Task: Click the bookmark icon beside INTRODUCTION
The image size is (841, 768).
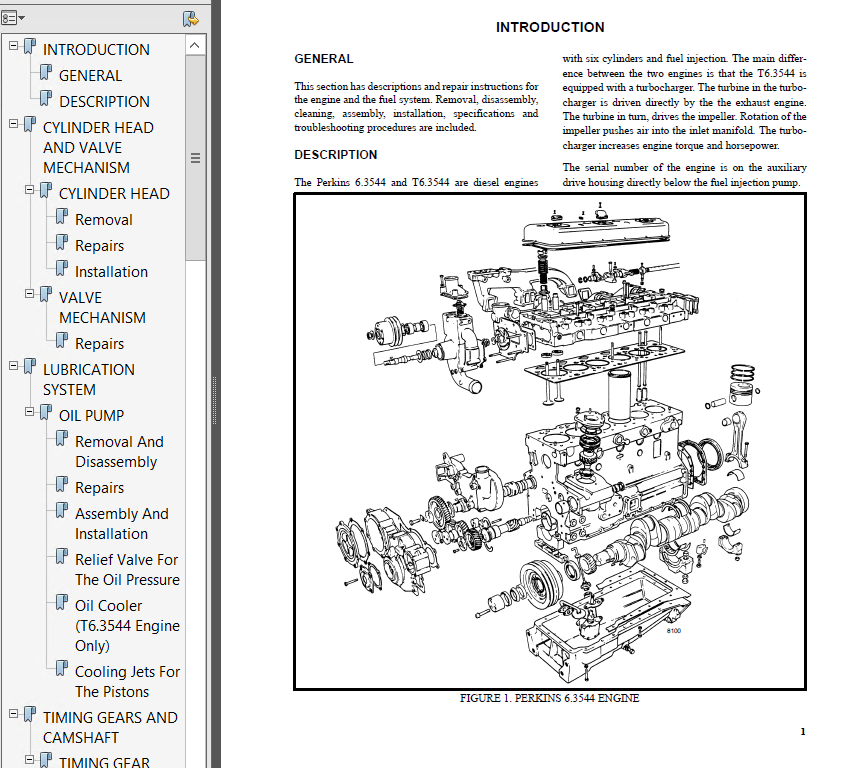Action: 30,47
